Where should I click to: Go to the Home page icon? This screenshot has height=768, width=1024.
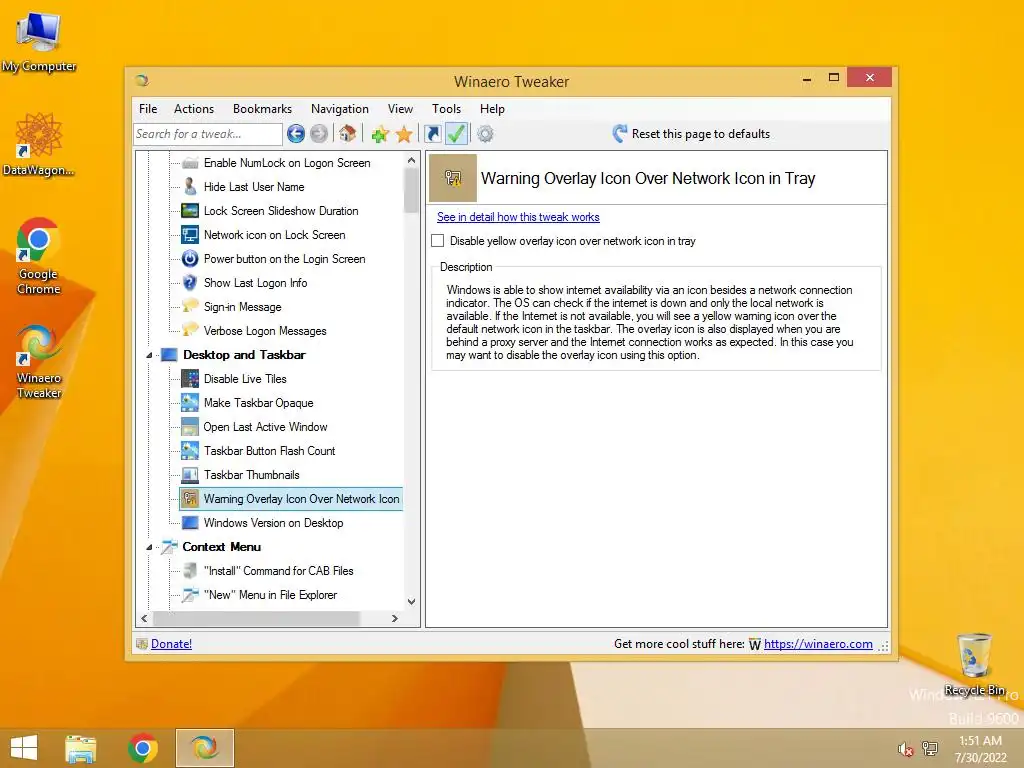[x=347, y=134]
